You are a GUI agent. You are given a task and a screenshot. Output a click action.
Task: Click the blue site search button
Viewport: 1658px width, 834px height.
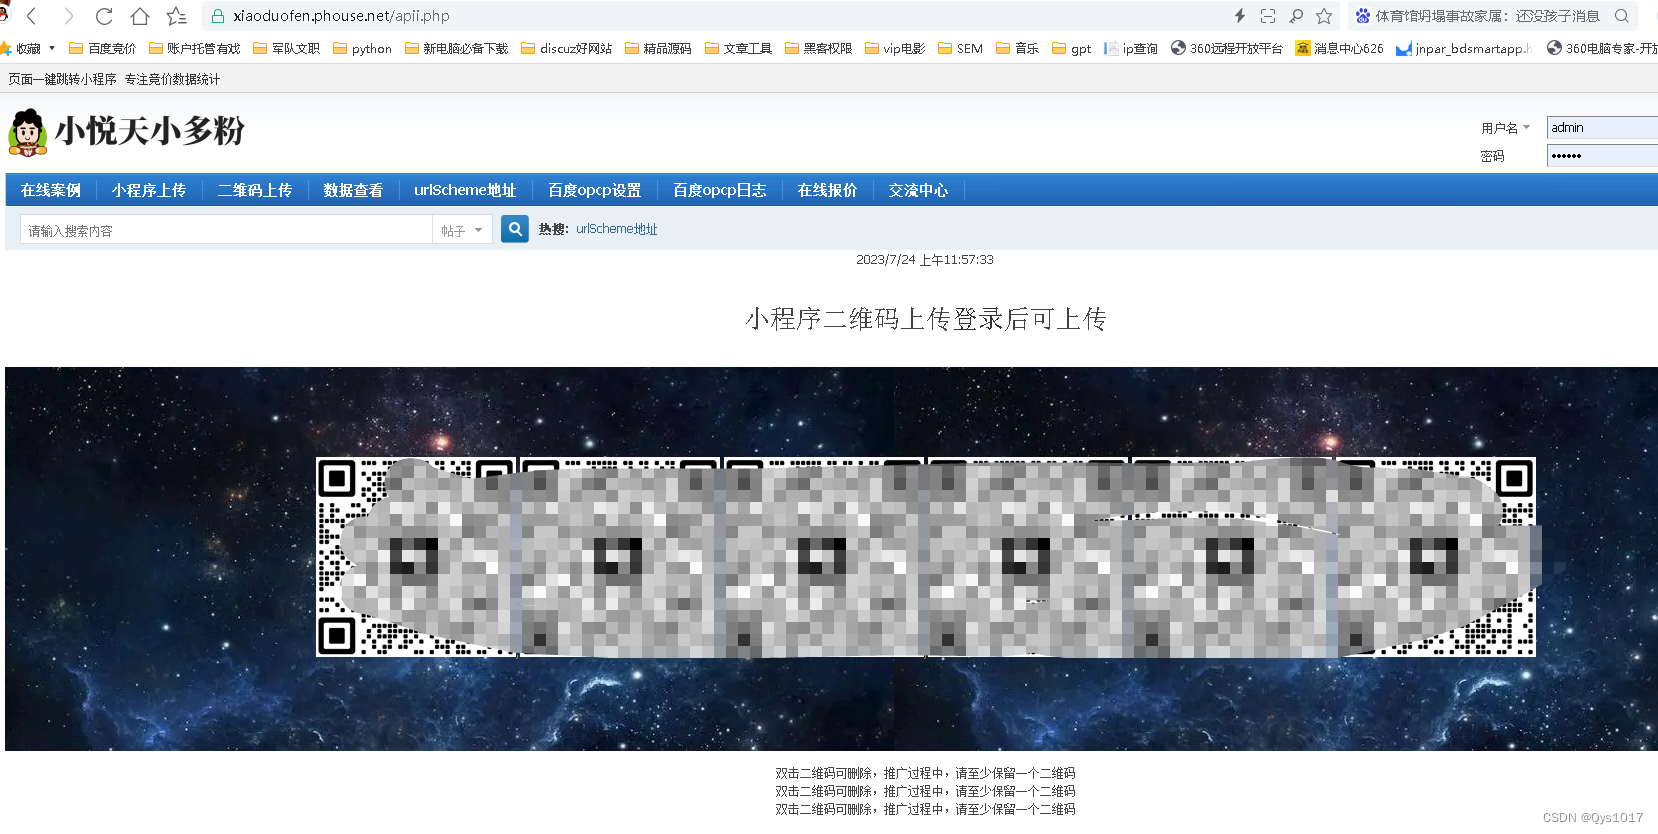click(x=515, y=229)
